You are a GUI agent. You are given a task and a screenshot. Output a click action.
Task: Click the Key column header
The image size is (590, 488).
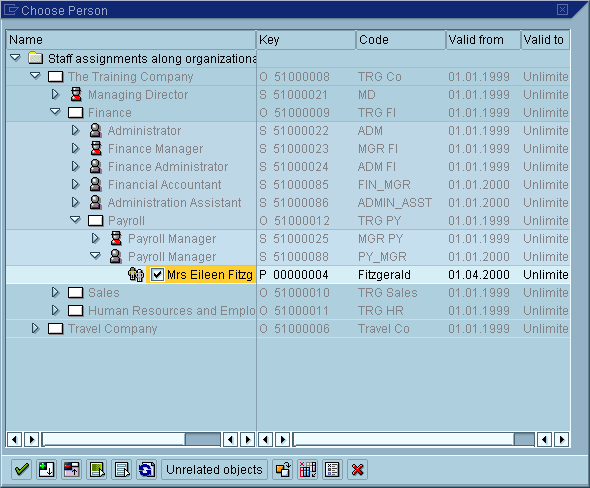tap(306, 40)
